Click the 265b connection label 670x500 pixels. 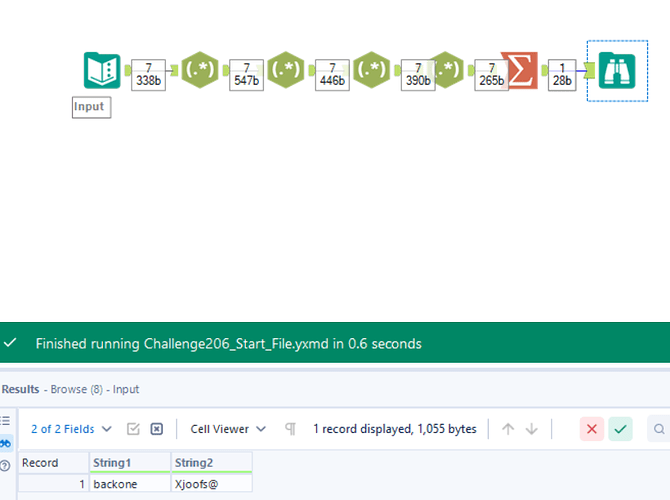pos(491,75)
